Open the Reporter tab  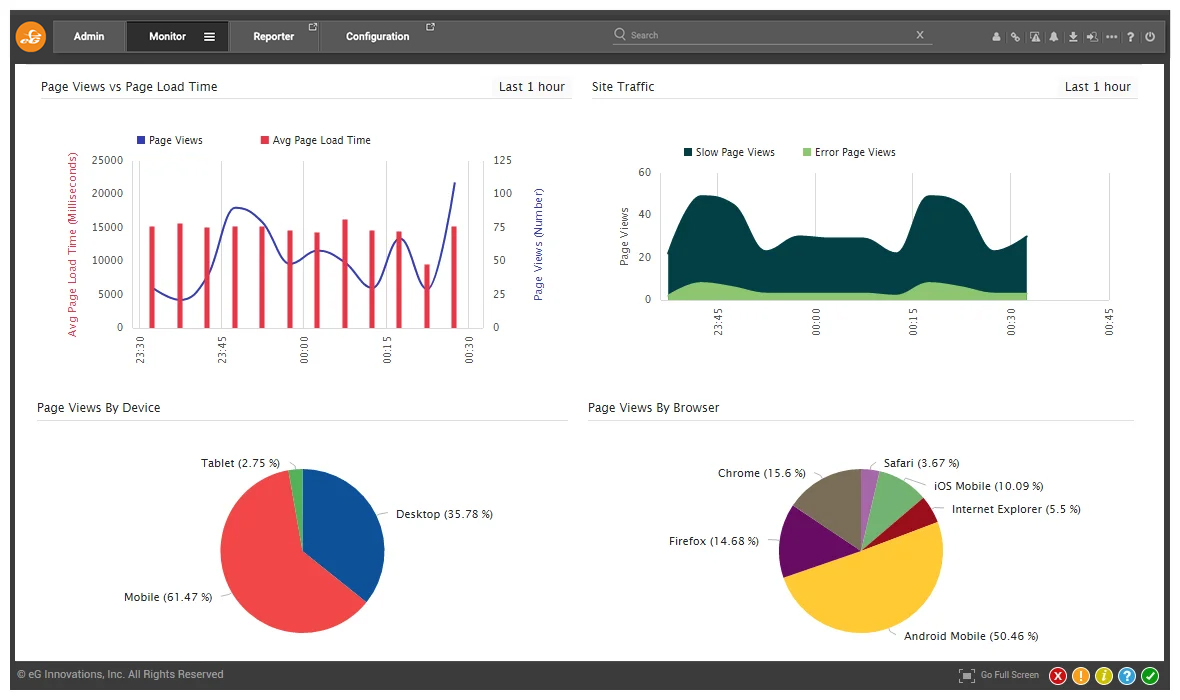pyautogui.click(x=273, y=36)
